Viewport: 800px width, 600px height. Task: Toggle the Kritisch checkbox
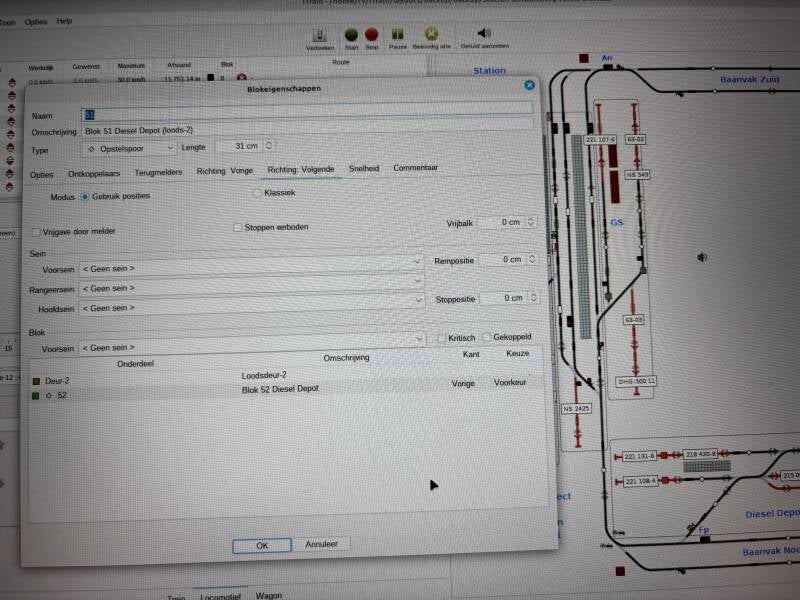coord(441,338)
